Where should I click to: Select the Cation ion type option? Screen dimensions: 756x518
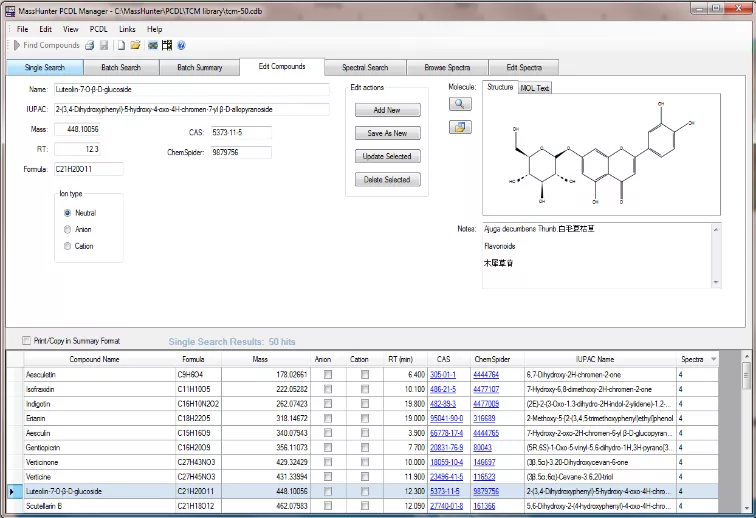[67, 245]
